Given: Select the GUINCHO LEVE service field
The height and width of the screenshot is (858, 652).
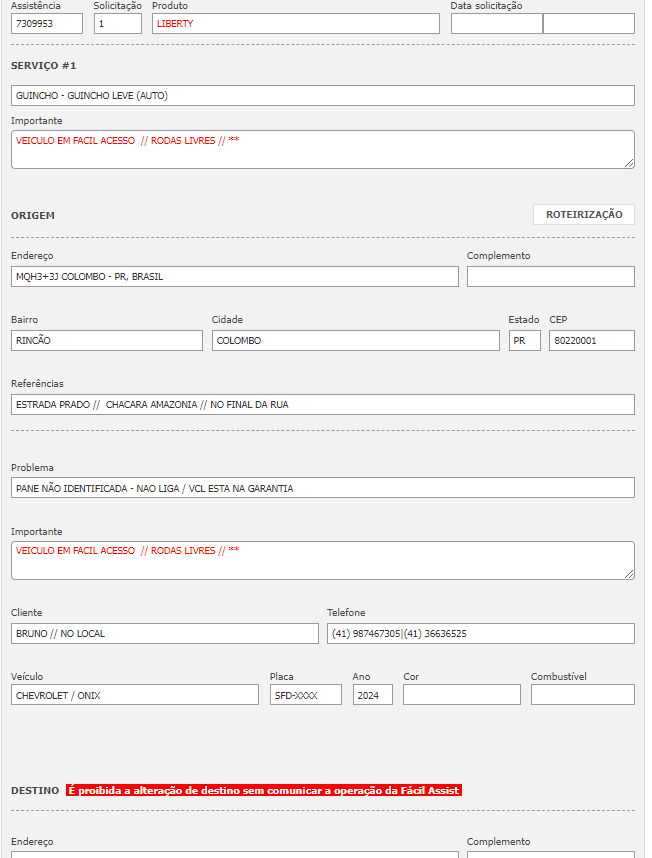Looking at the screenshot, I should pos(322,96).
